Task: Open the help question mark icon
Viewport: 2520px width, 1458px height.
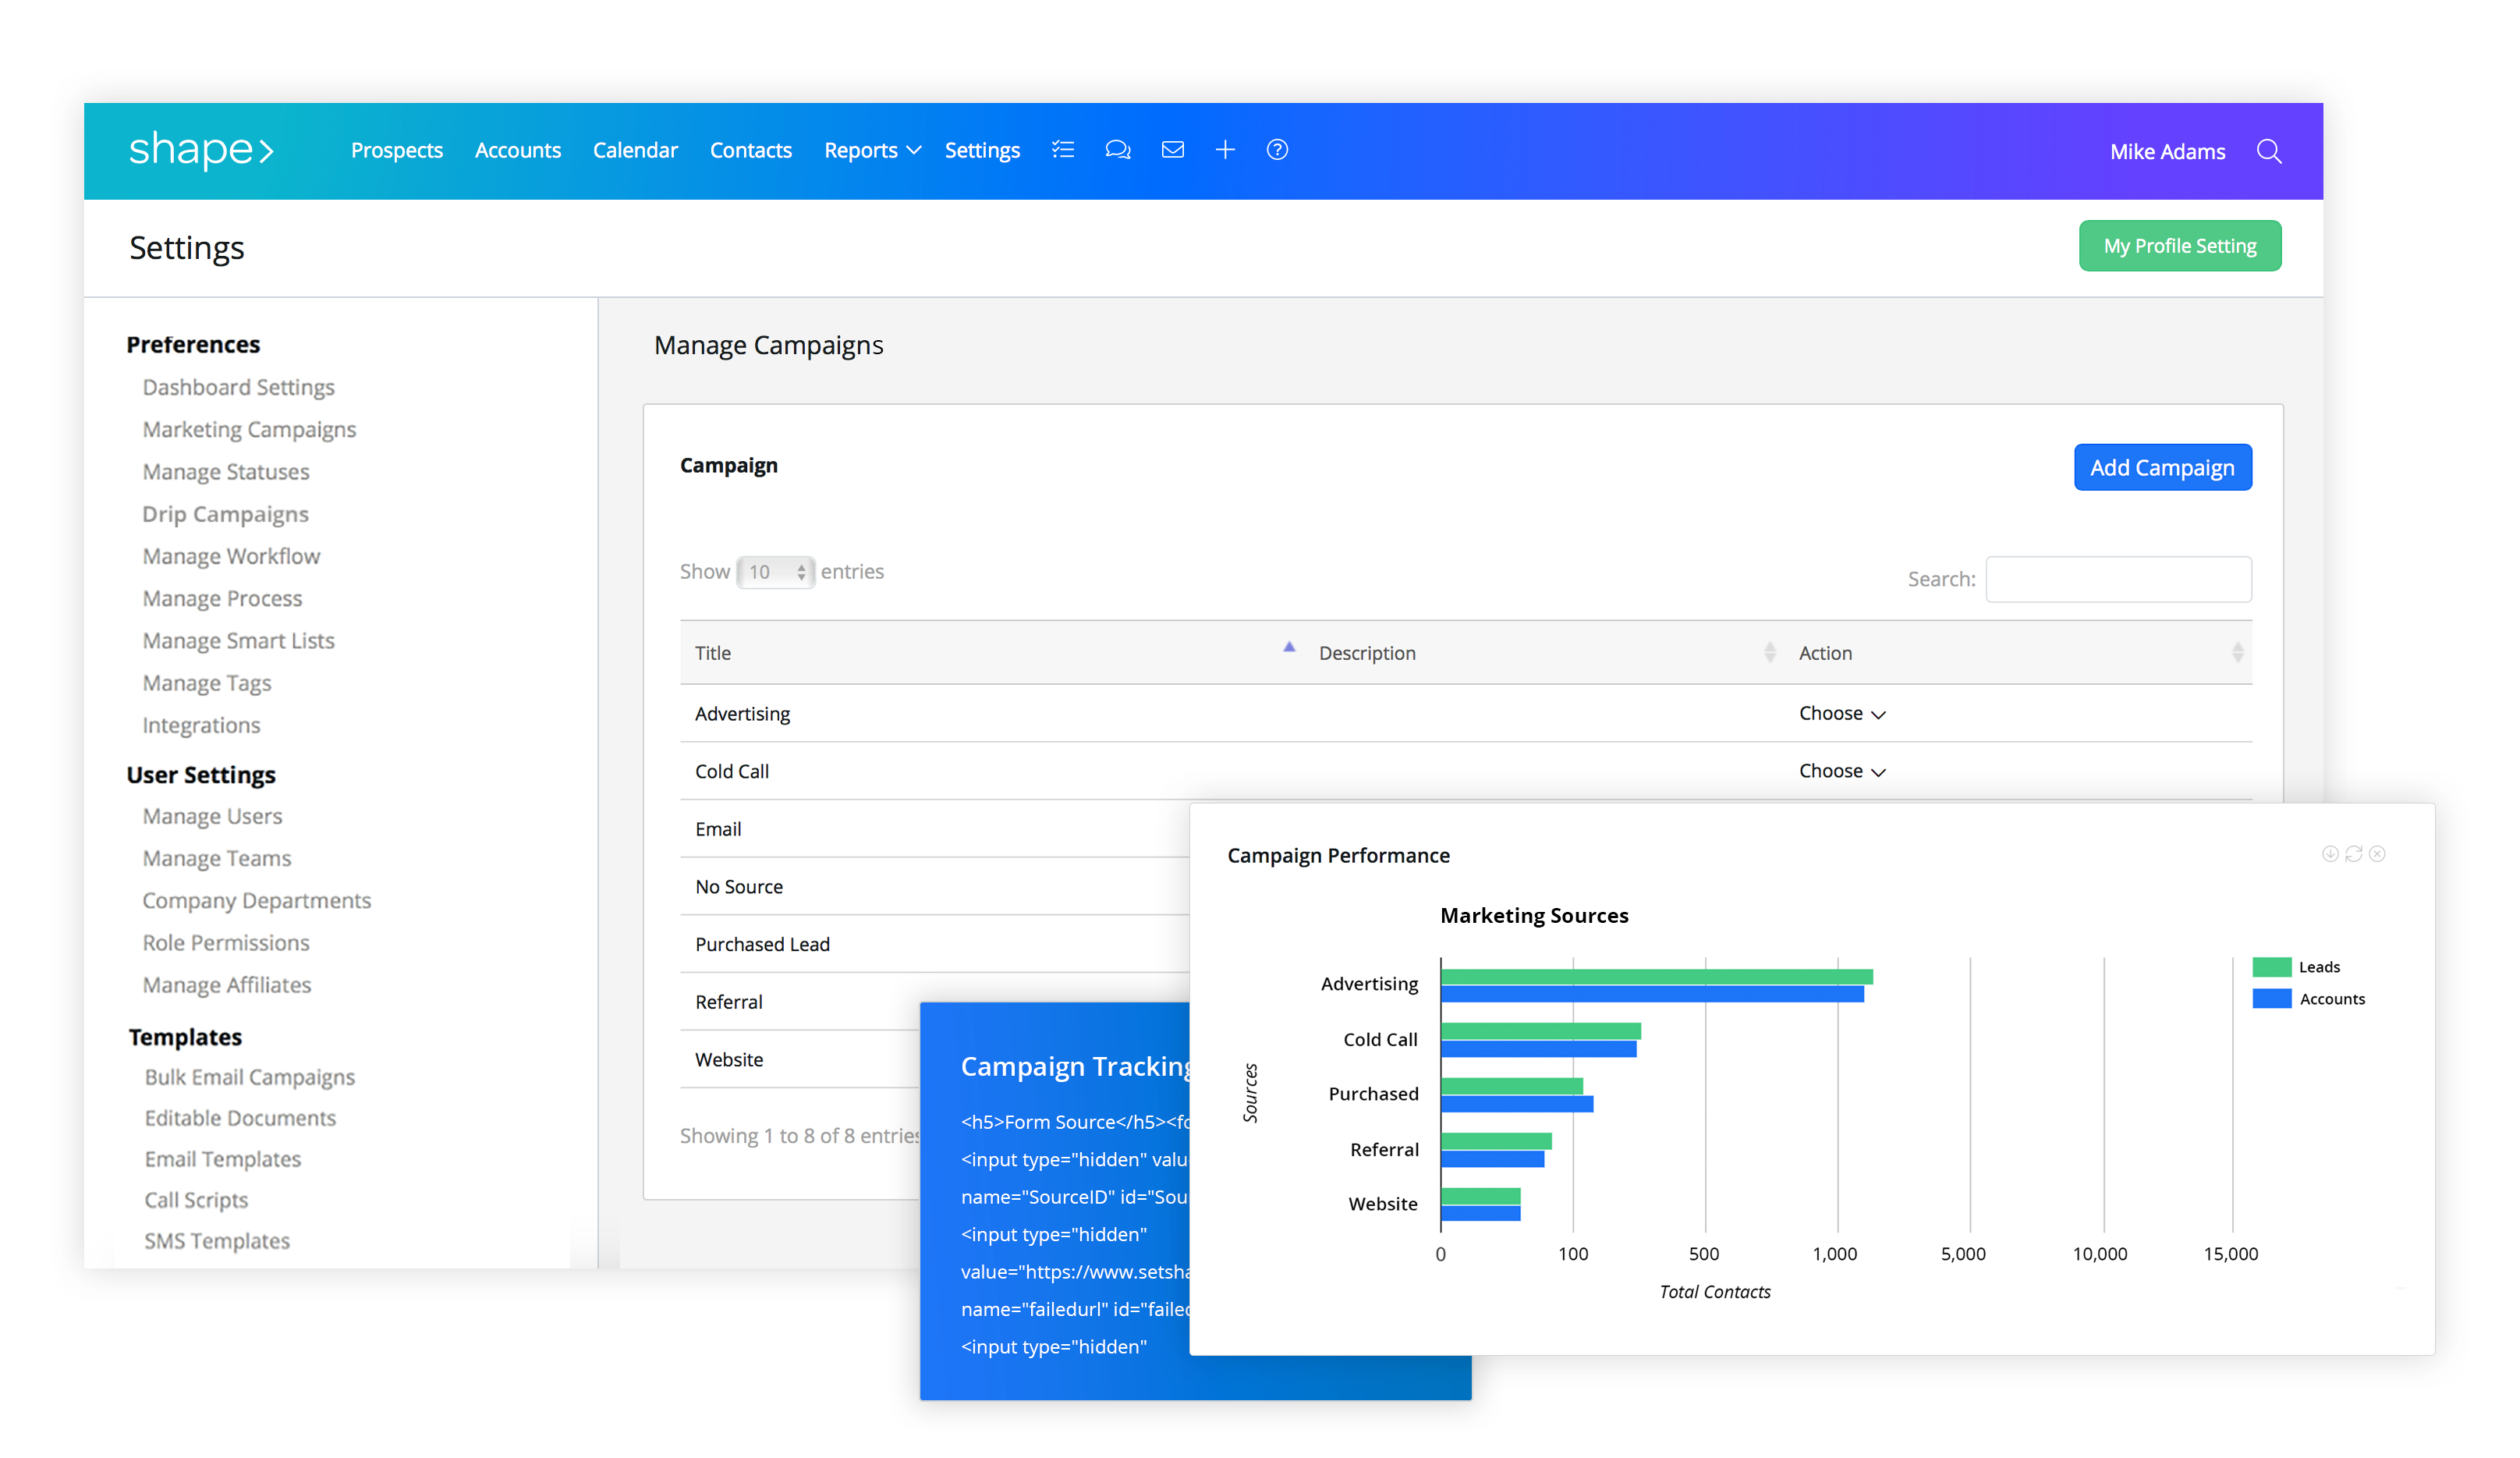Action: click(x=1277, y=150)
